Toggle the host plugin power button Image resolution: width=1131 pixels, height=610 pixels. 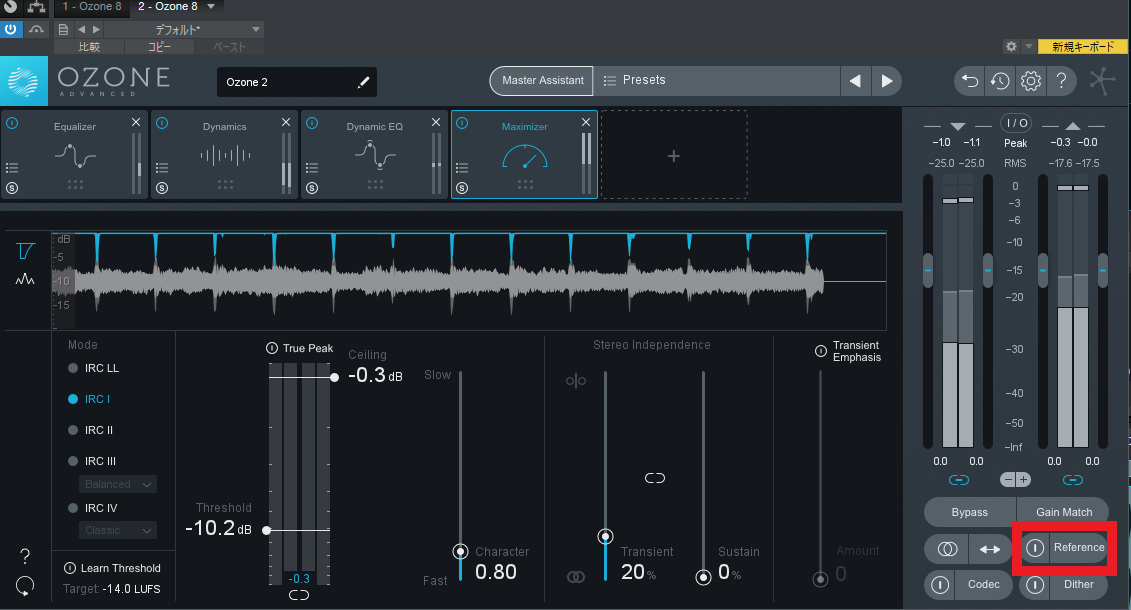(x=11, y=30)
